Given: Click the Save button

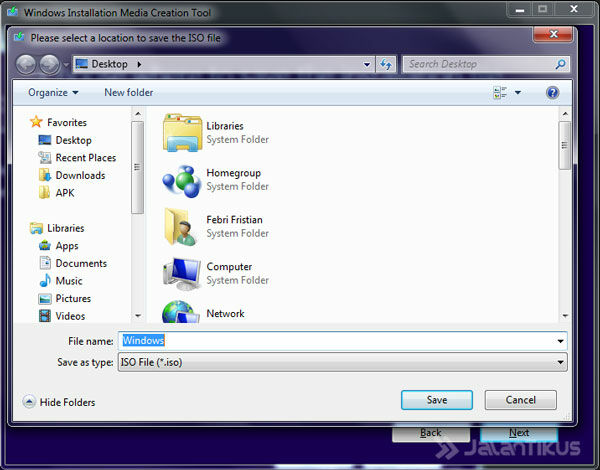Looking at the screenshot, I should (437, 400).
